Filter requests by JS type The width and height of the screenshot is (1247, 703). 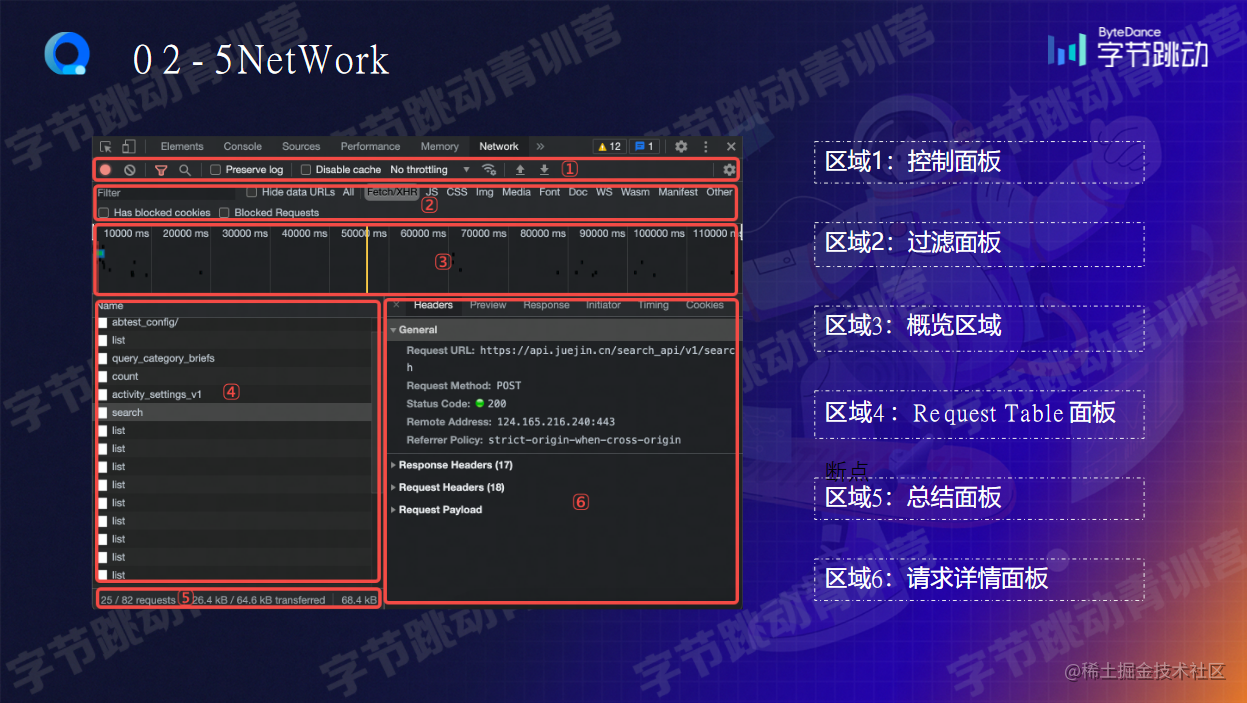pos(432,192)
